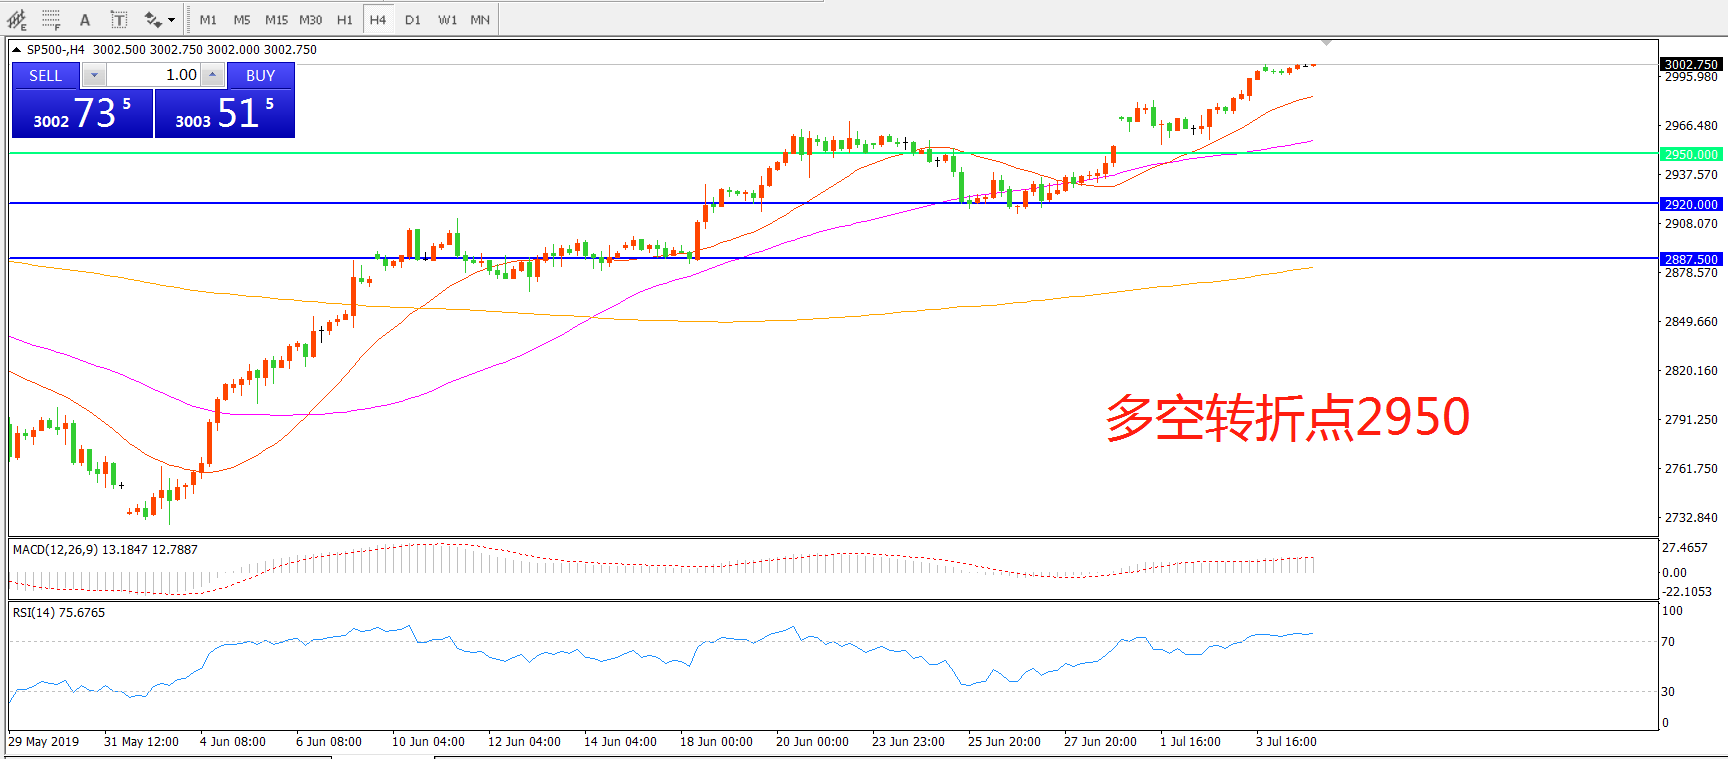Select the text 'A' tool
This screenshot has height=759, width=1728.
[85, 20]
